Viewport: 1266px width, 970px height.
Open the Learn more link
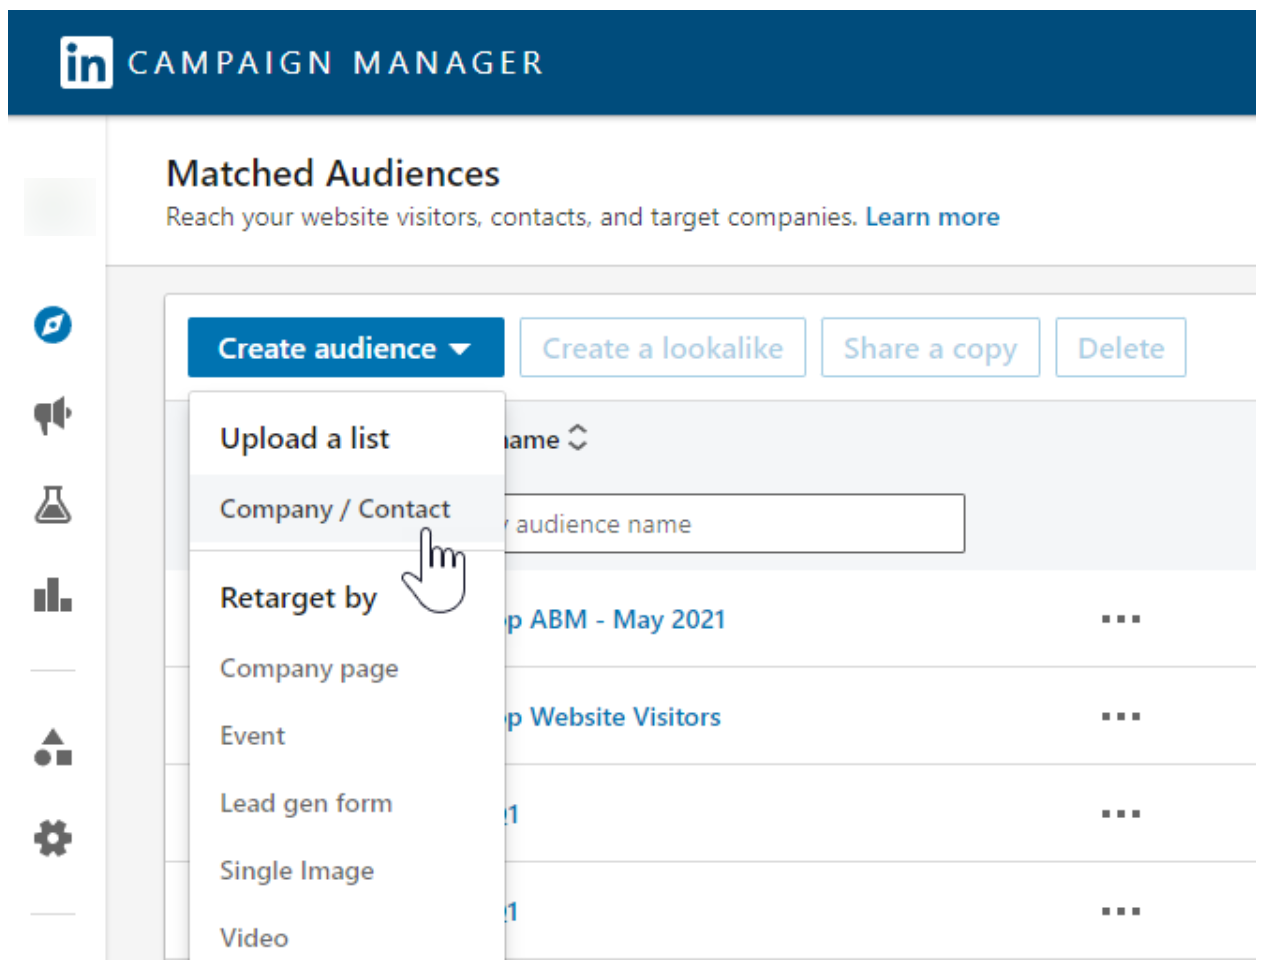pyautogui.click(x=933, y=217)
